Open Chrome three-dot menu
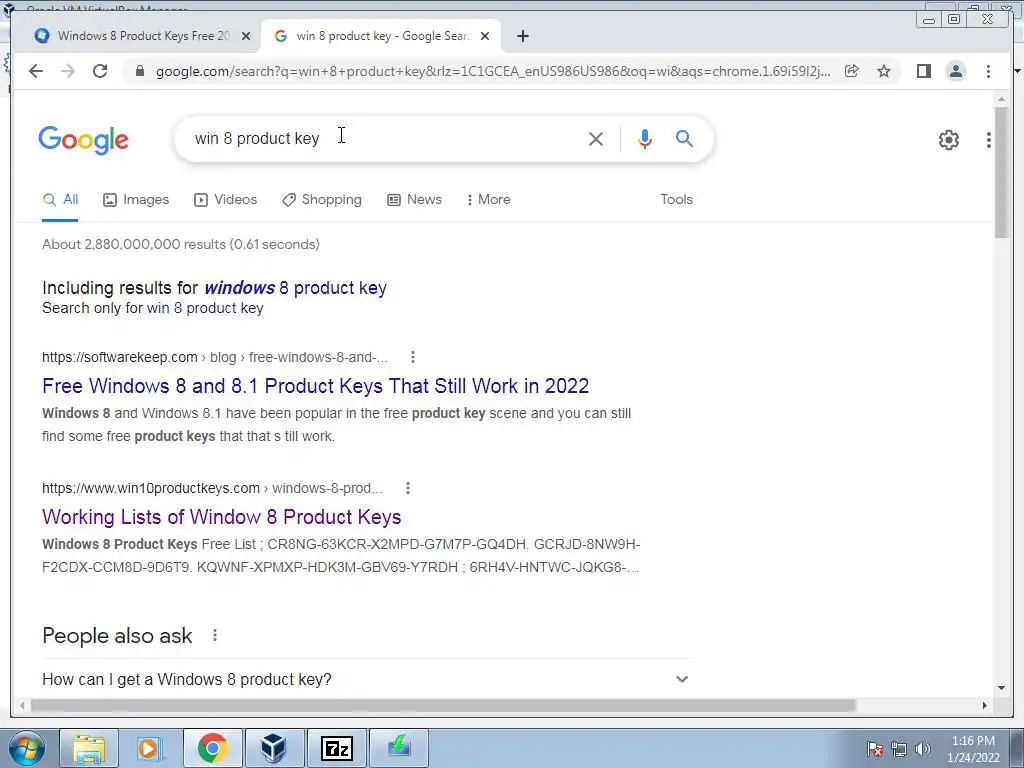Viewport: 1024px width, 768px height. tap(988, 71)
